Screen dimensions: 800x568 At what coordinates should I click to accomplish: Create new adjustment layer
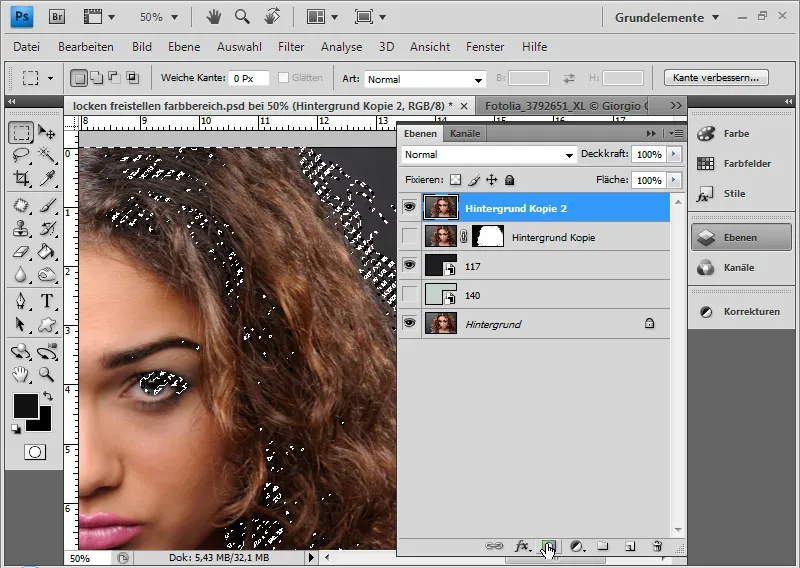tap(577, 547)
